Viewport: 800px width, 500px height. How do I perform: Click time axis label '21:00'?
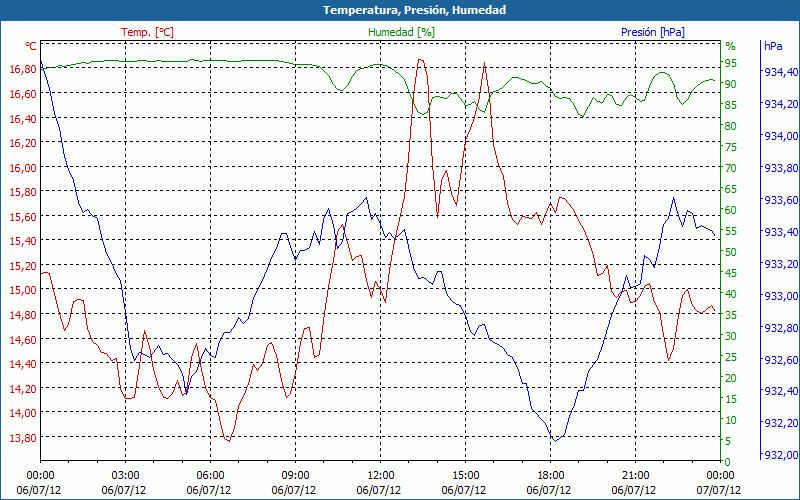[636, 476]
